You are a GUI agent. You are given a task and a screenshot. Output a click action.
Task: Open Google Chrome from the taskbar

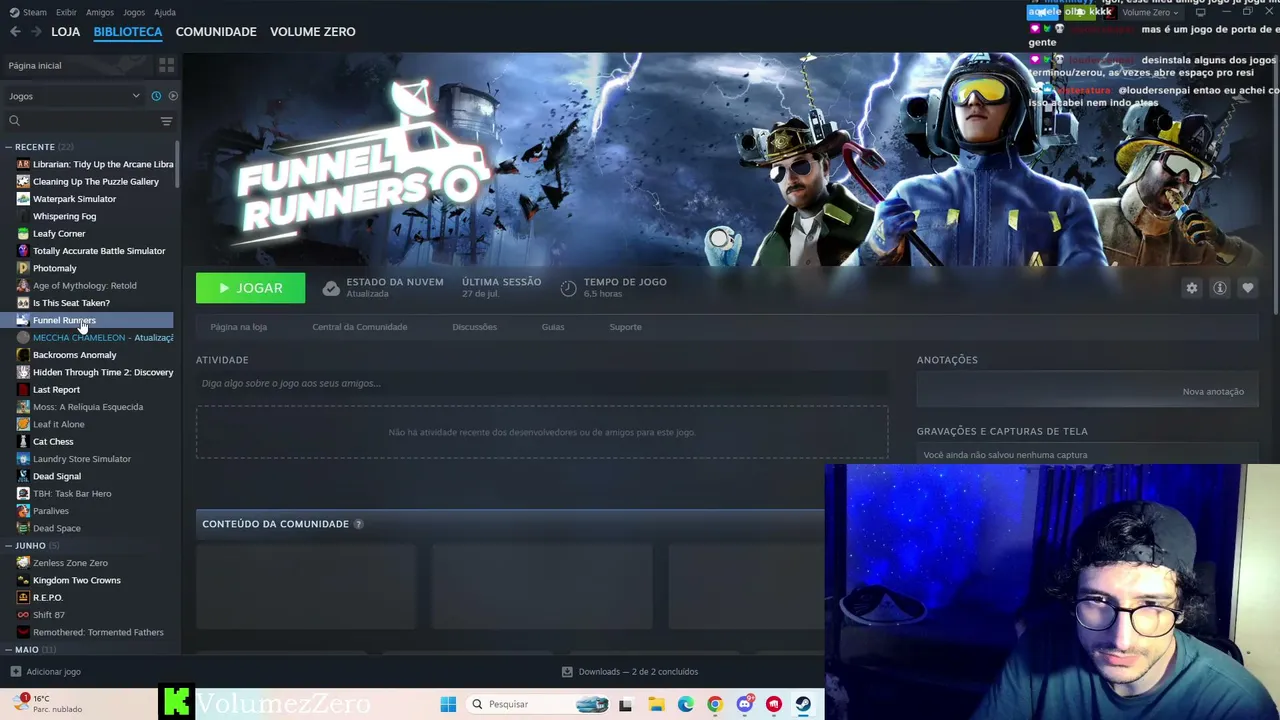(714, 704)
